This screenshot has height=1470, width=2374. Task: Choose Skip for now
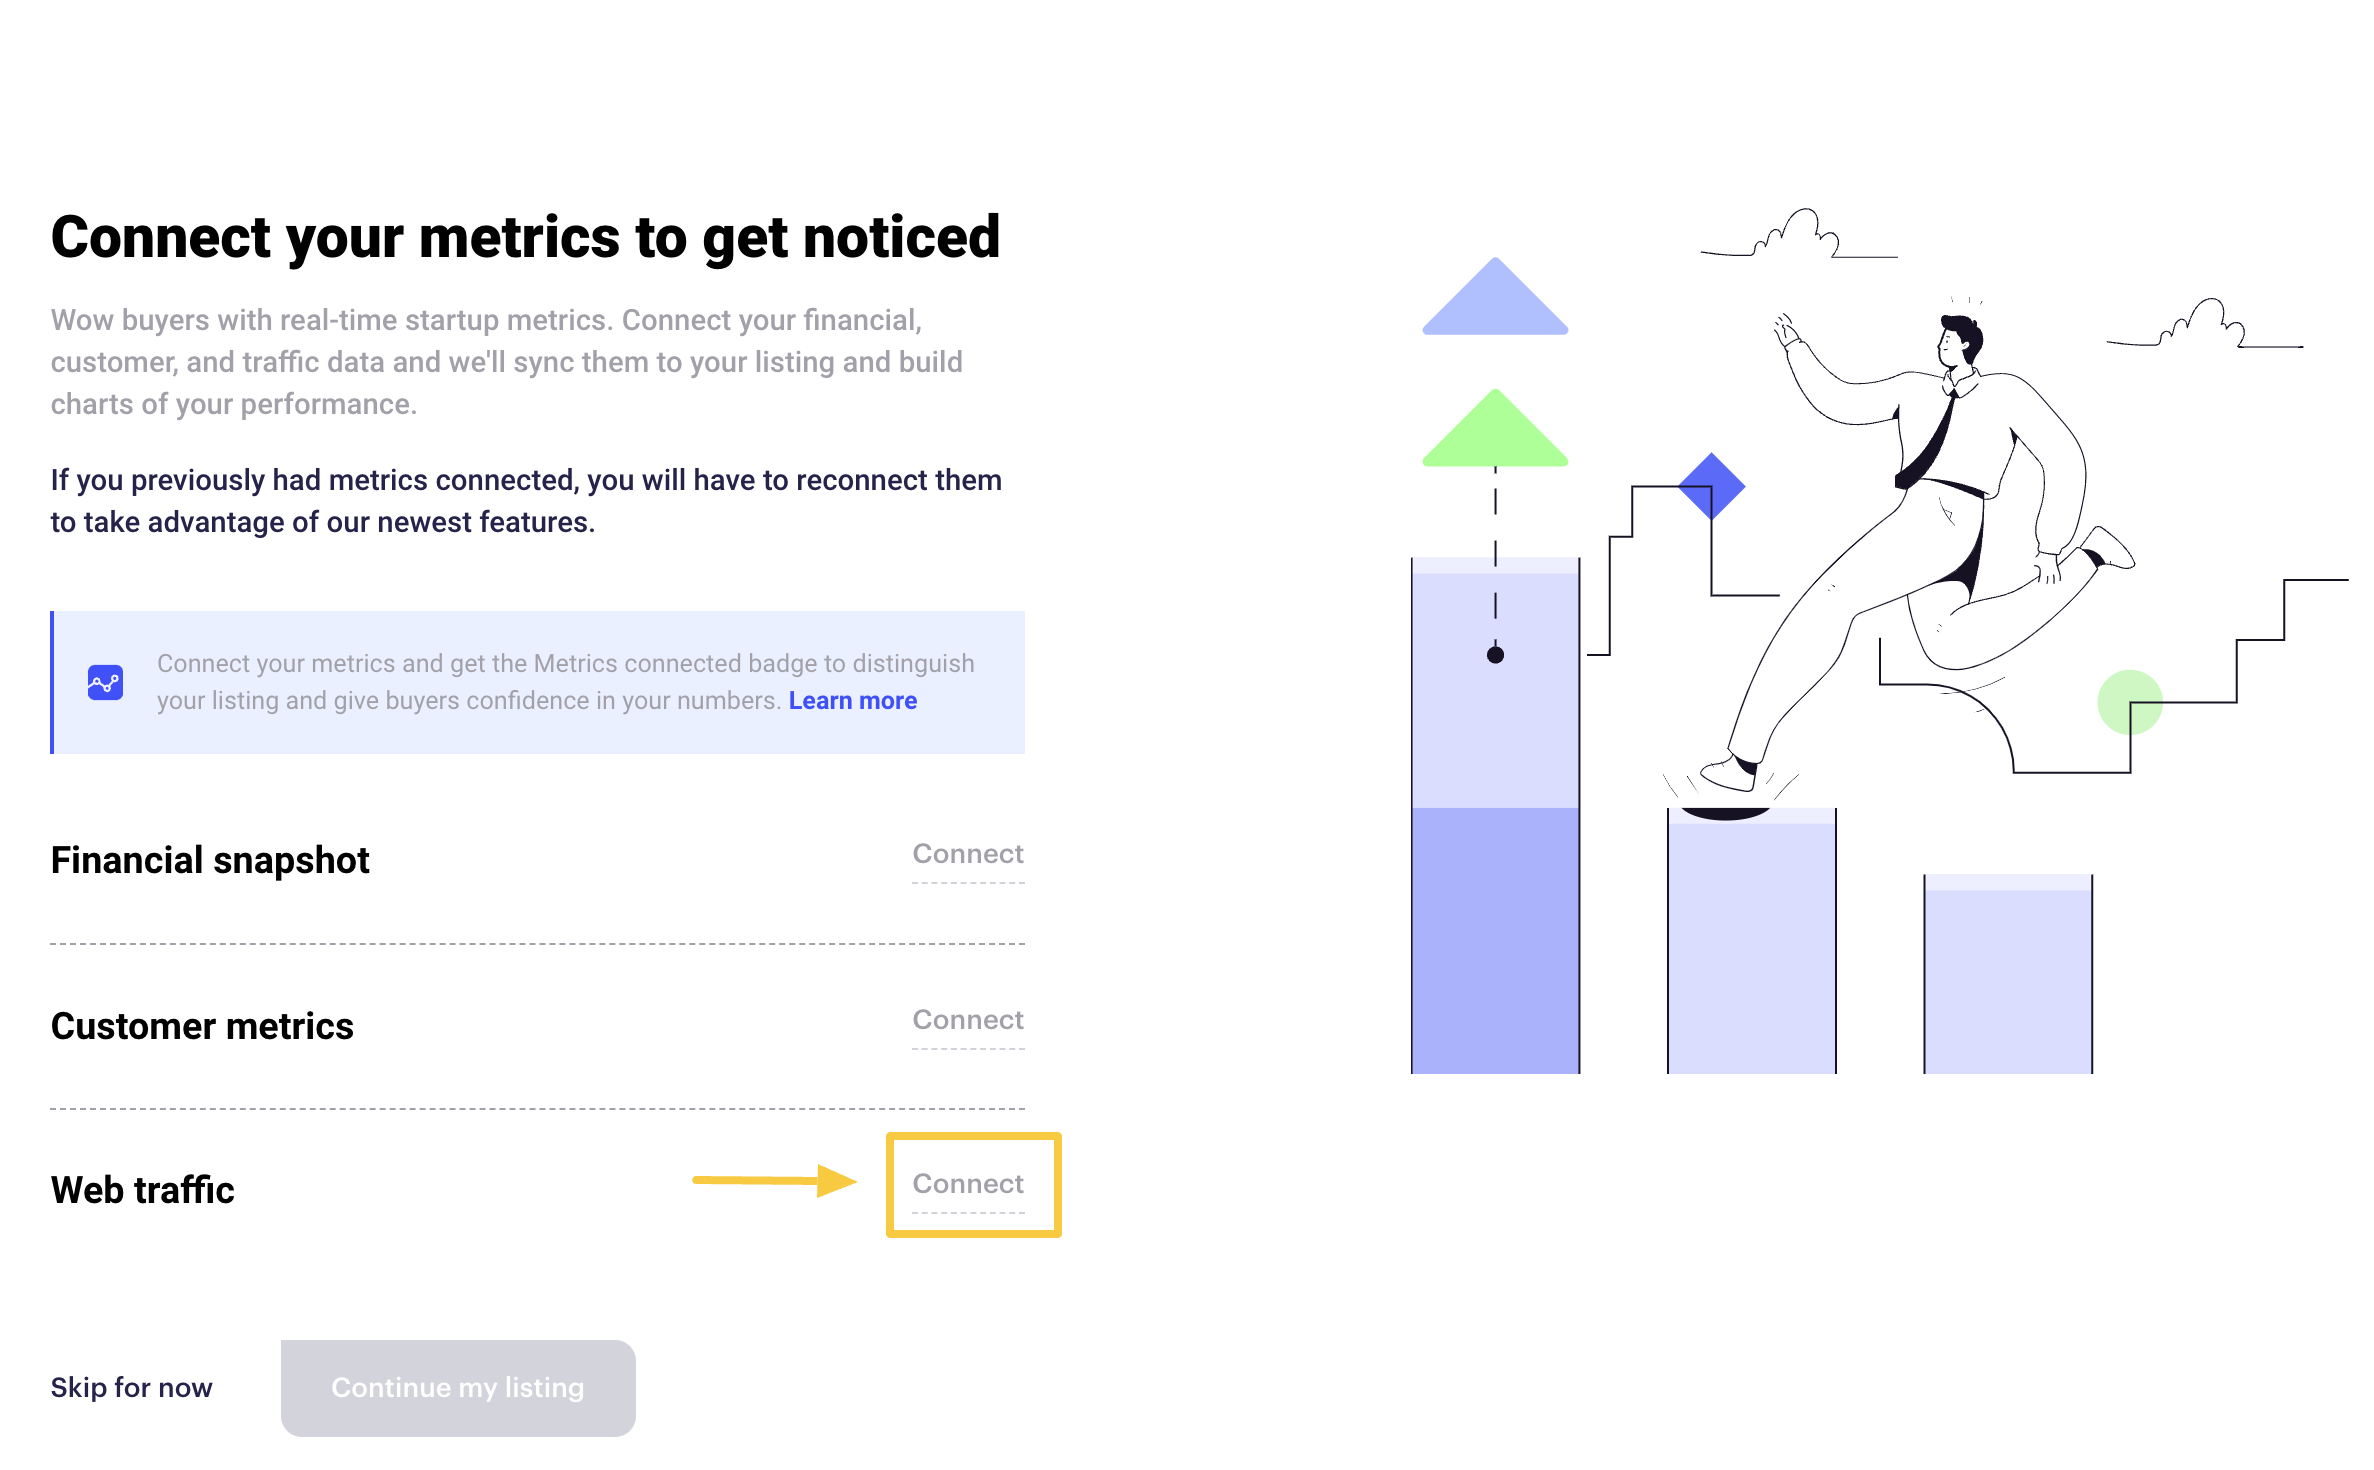point(131,1388)
